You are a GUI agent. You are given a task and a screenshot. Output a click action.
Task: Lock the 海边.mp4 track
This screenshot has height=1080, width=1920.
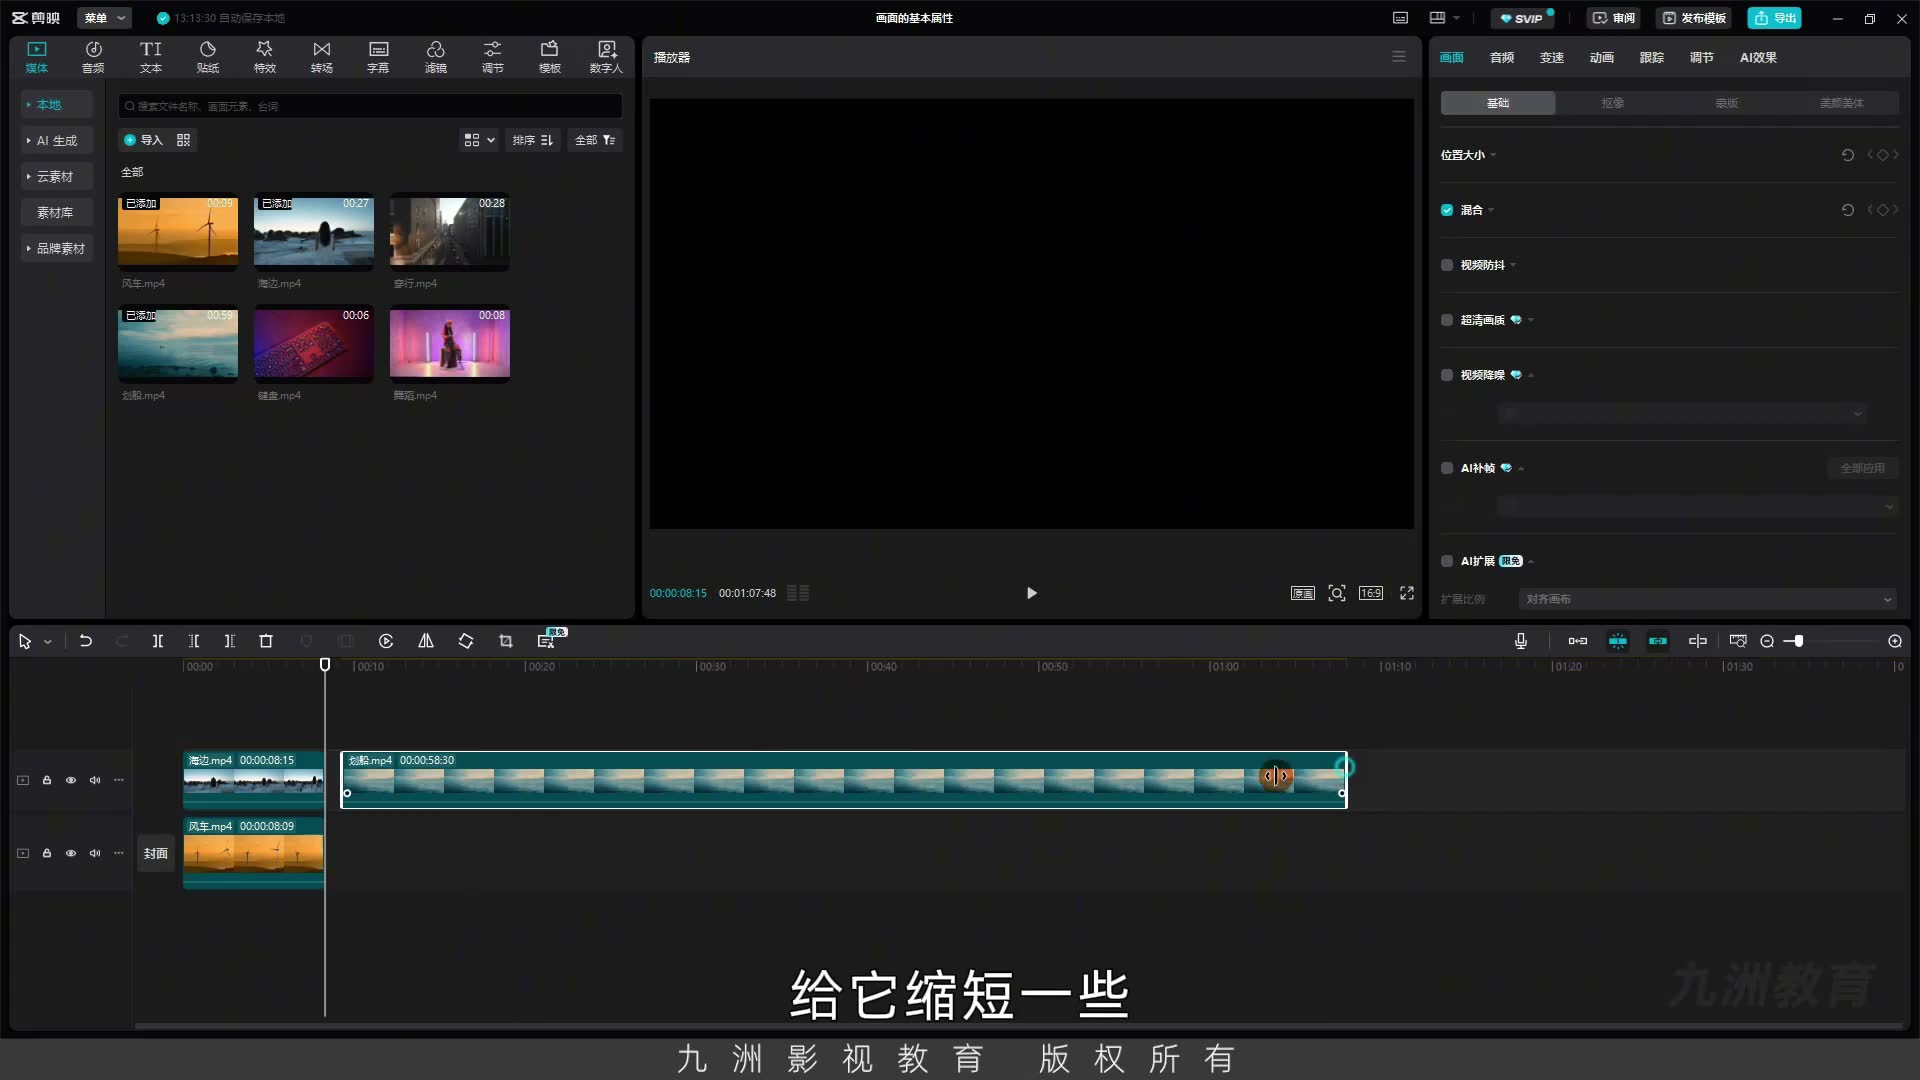[47, 780]
